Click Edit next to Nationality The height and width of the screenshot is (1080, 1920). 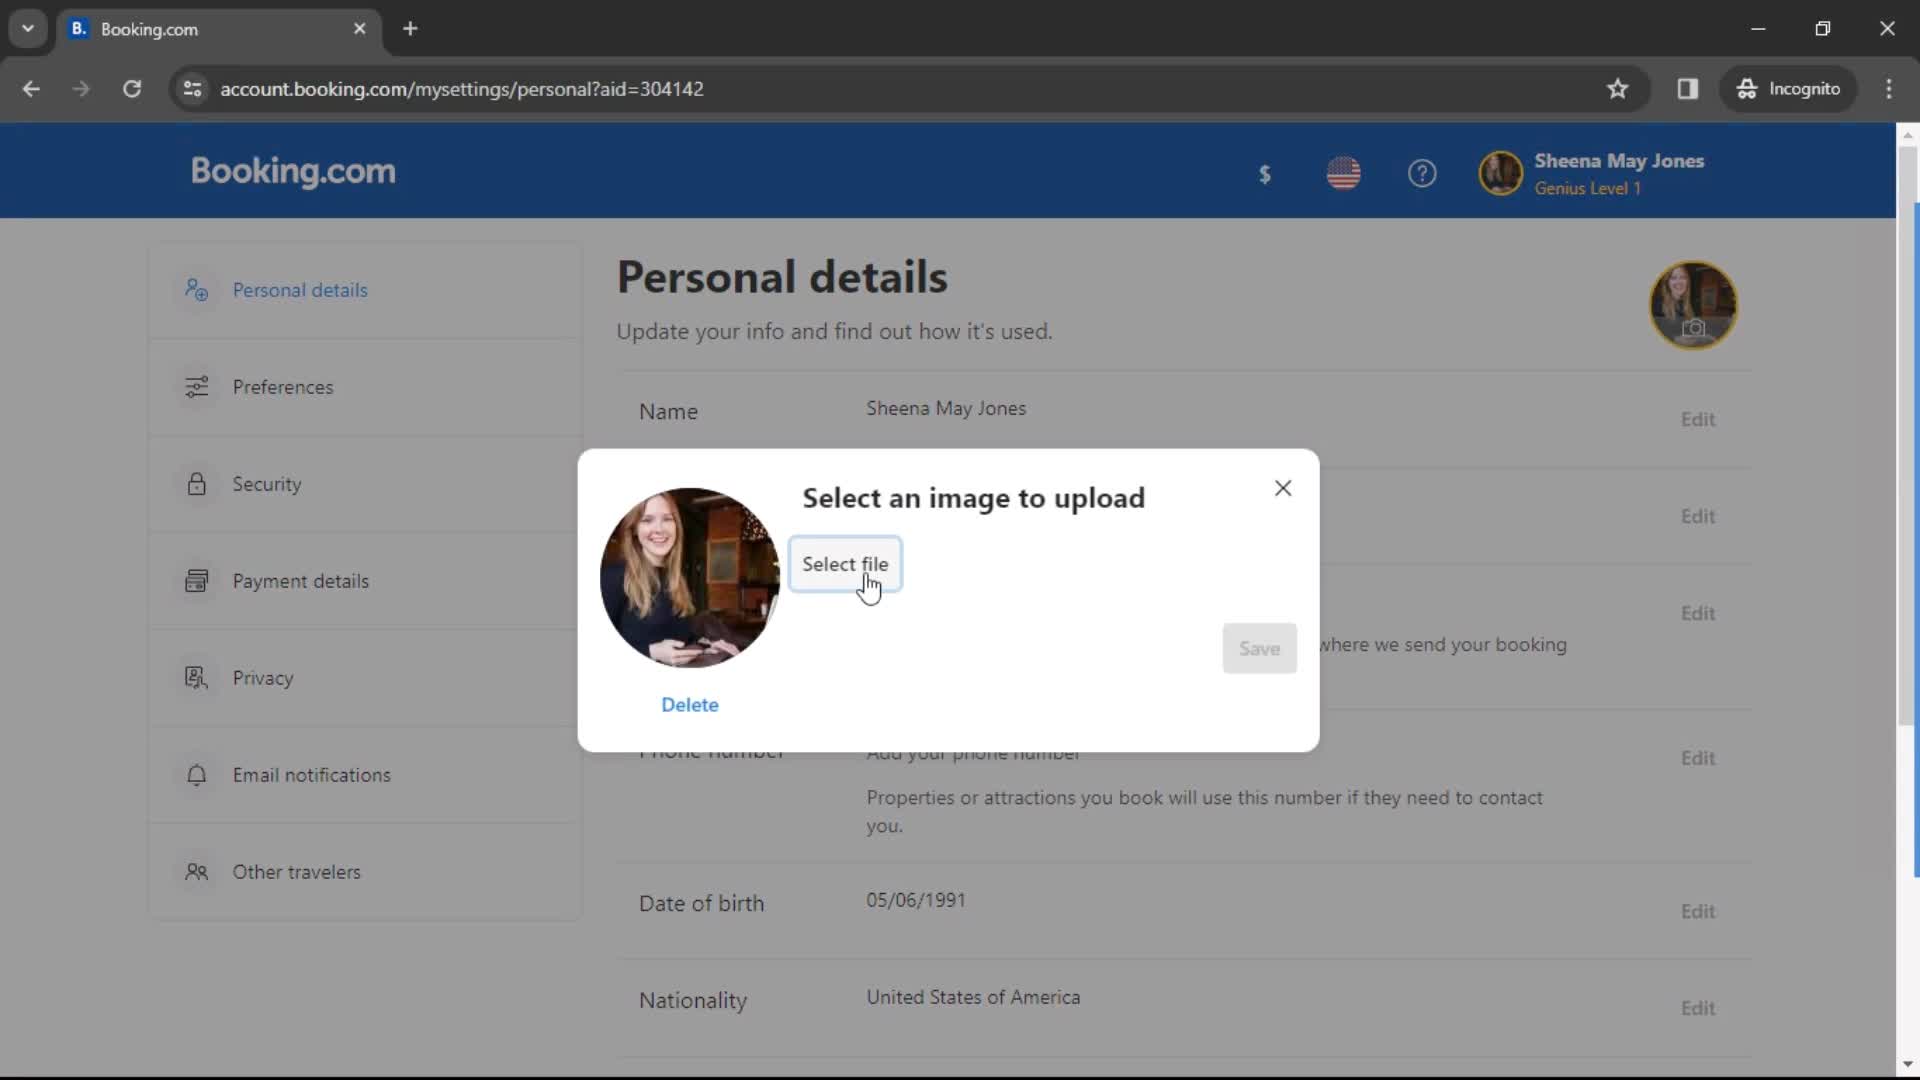coord(1697,1009)
